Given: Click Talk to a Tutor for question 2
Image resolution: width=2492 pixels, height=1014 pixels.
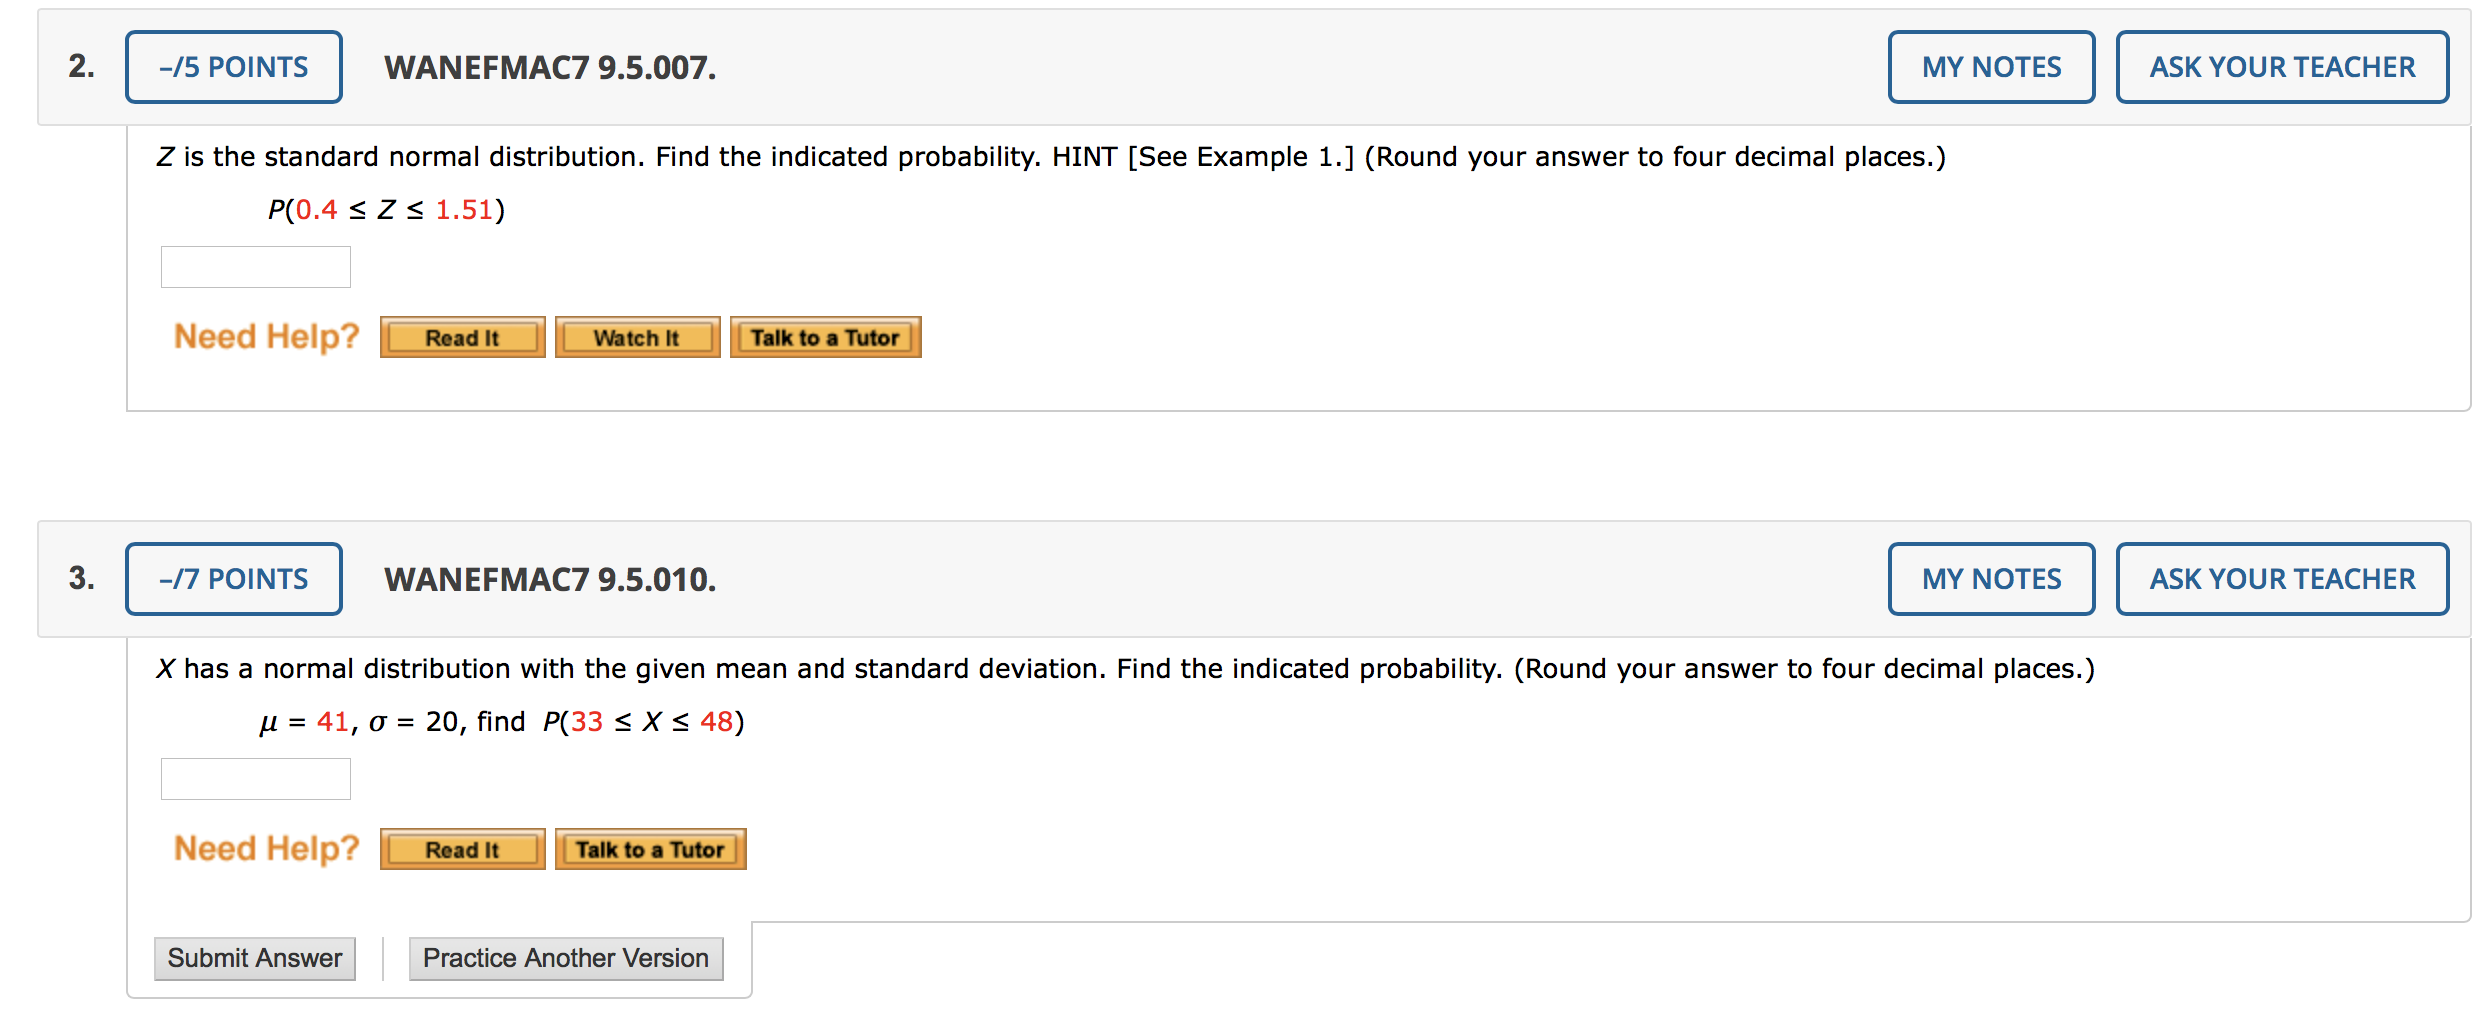Looking at the screenshot, I should [825, 337].
